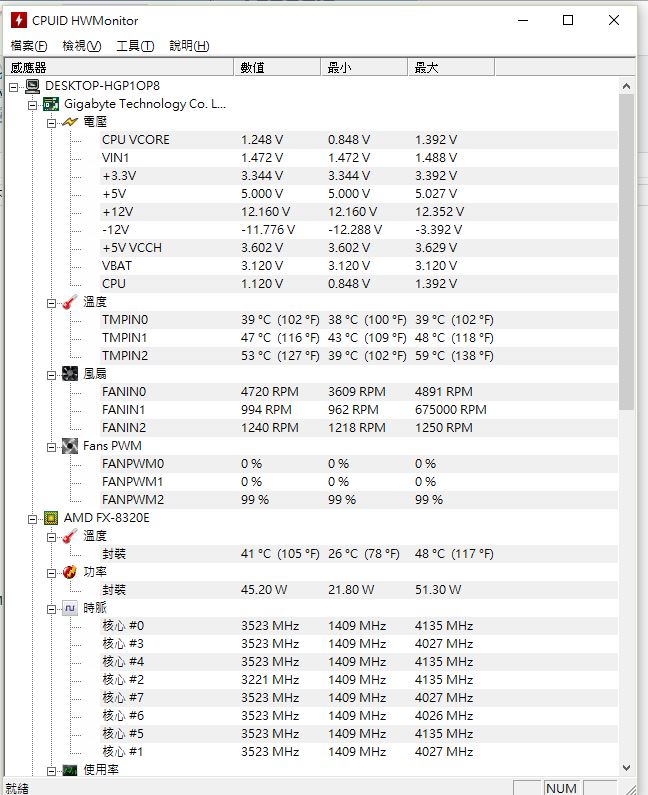Collapse the 使用率 utilization section

coord(51,771)
